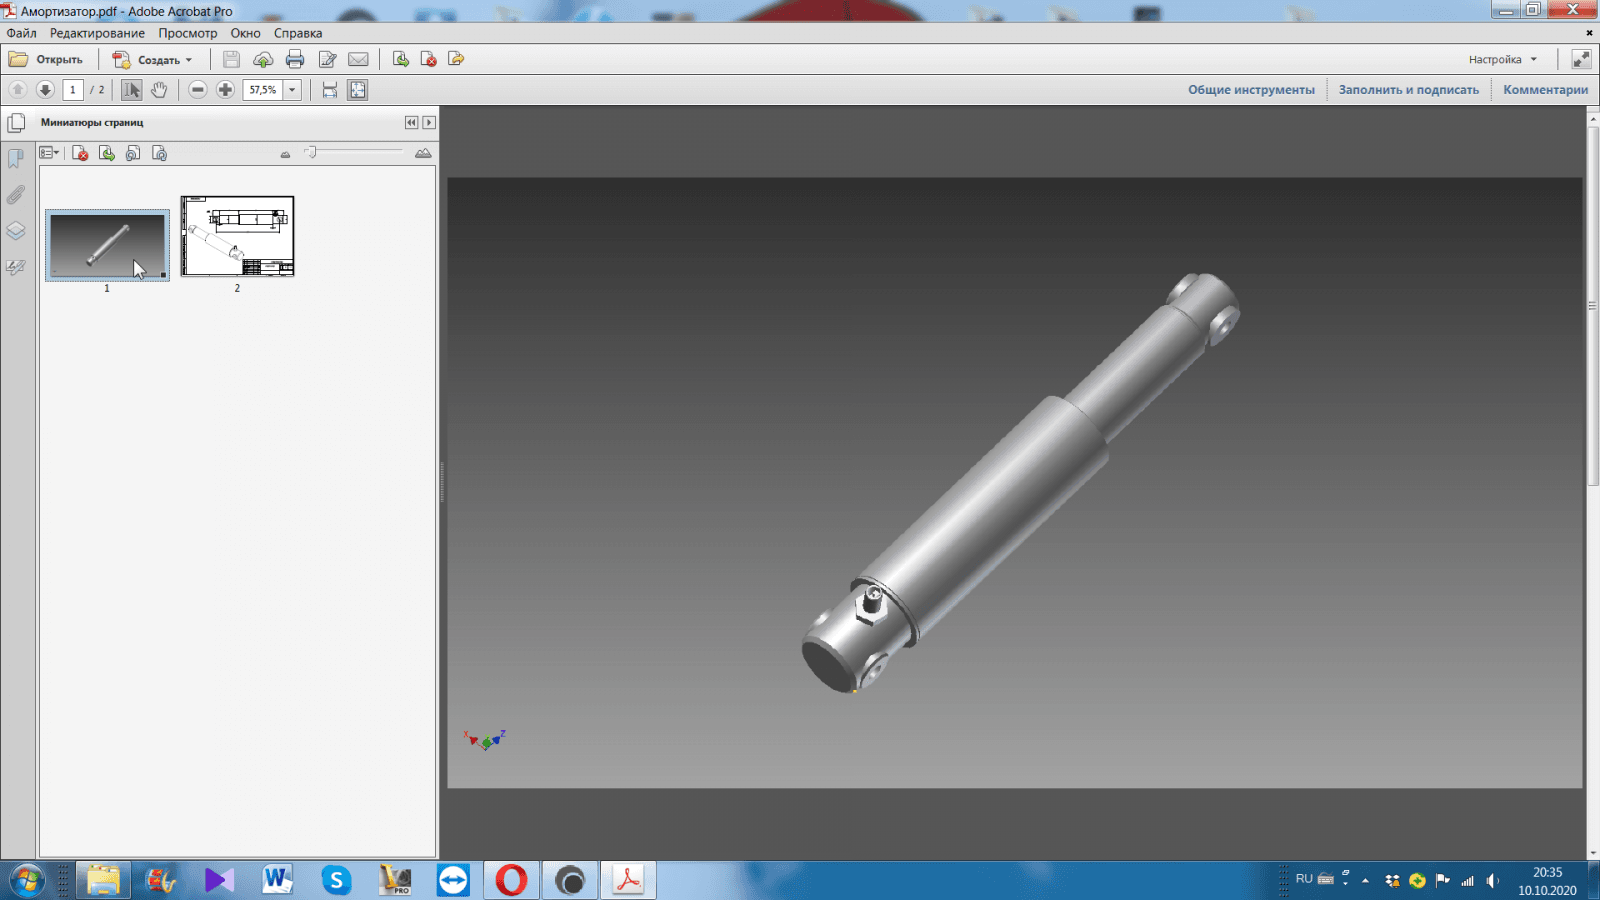Open the Окно menu

coord(245,33)
